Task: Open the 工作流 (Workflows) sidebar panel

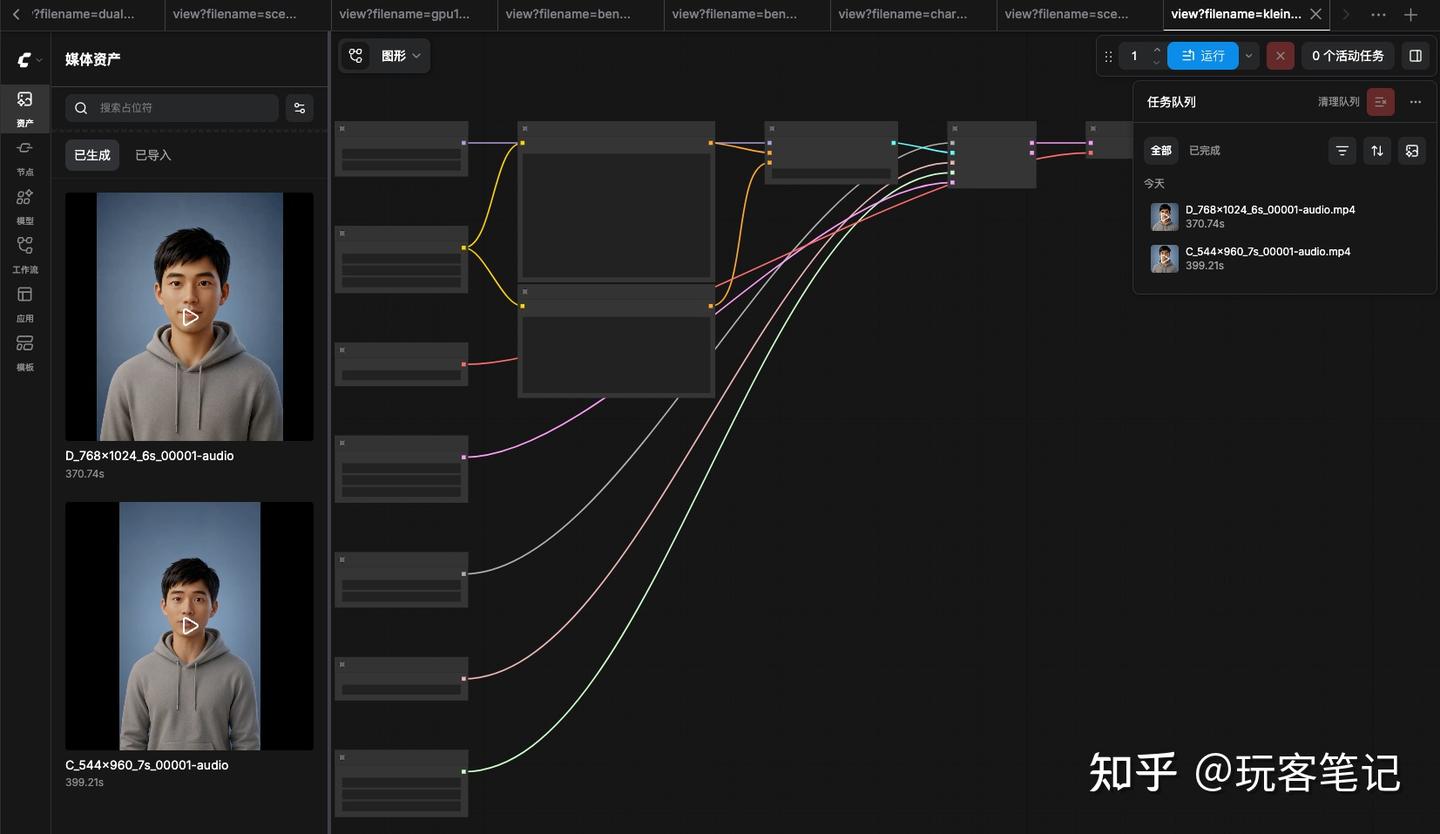Action: (25, 255)
